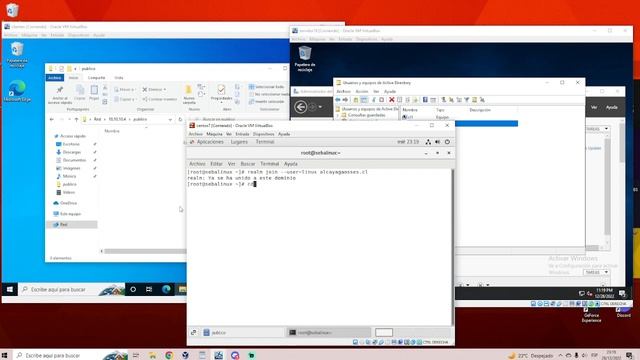Select Descargas in the navigation pane

click(x=68, y=152)
